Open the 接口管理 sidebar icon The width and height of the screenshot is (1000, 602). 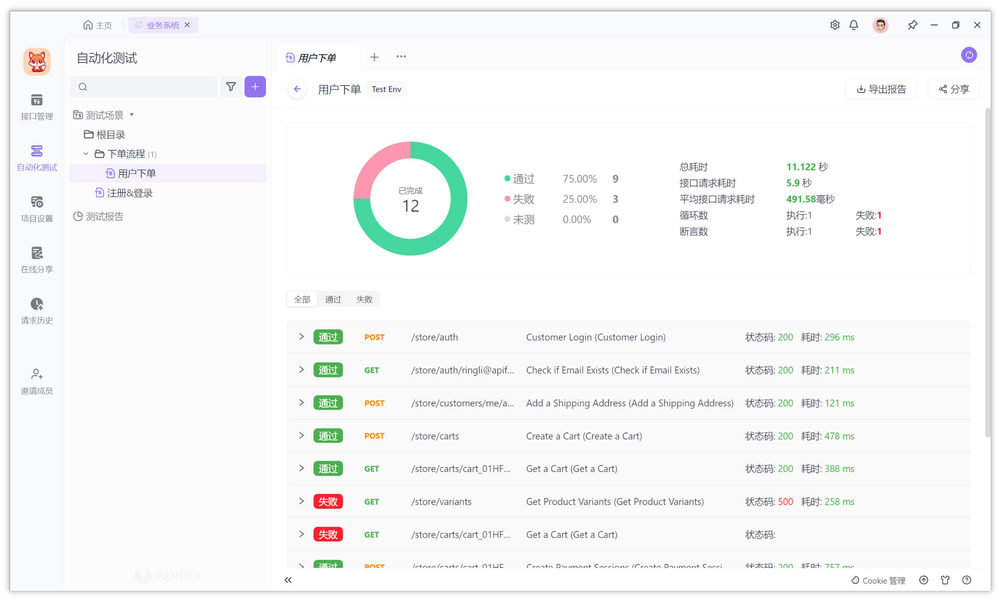[x=37, y=106]
